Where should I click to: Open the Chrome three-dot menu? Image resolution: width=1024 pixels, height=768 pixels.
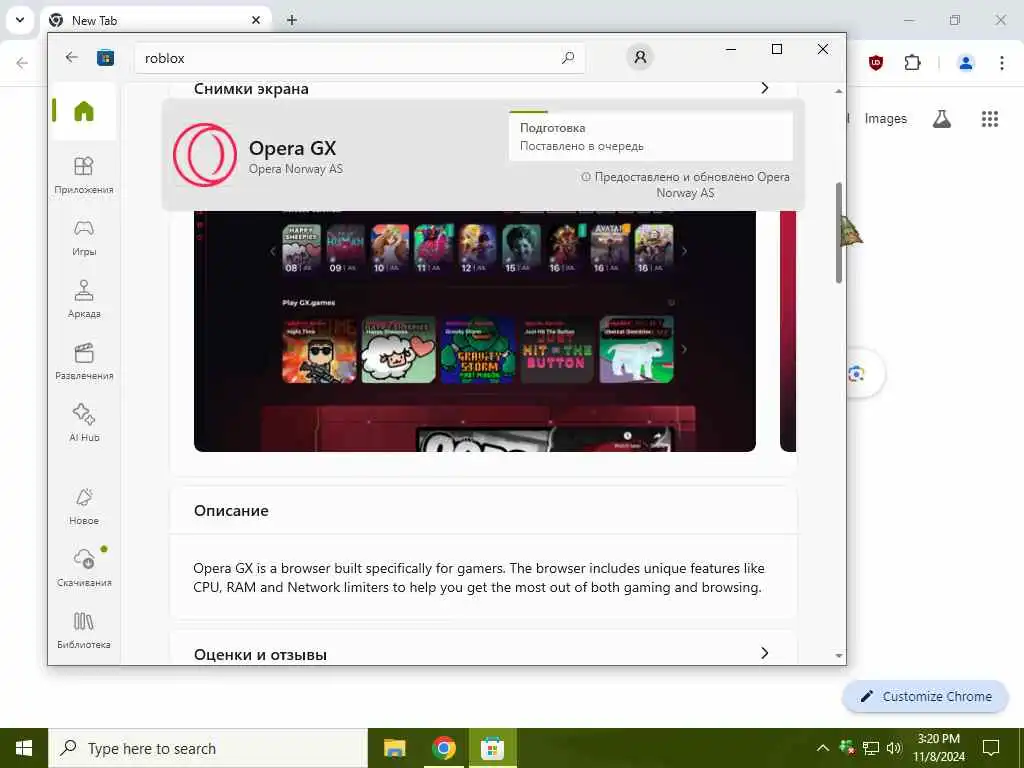(x=1002, y=63)
